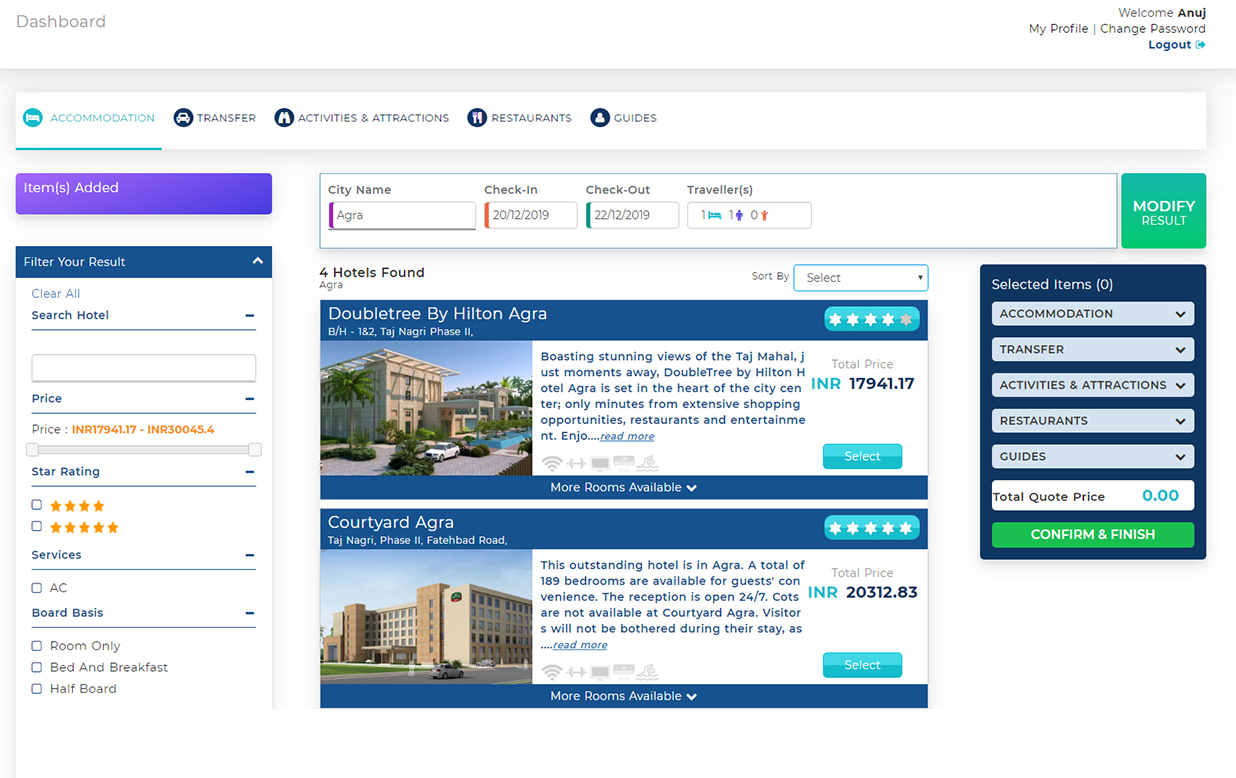This screenshot has height=778, width=1236.
Task: Select the Courtyard Agra hotel
Action: pos(862,665)
